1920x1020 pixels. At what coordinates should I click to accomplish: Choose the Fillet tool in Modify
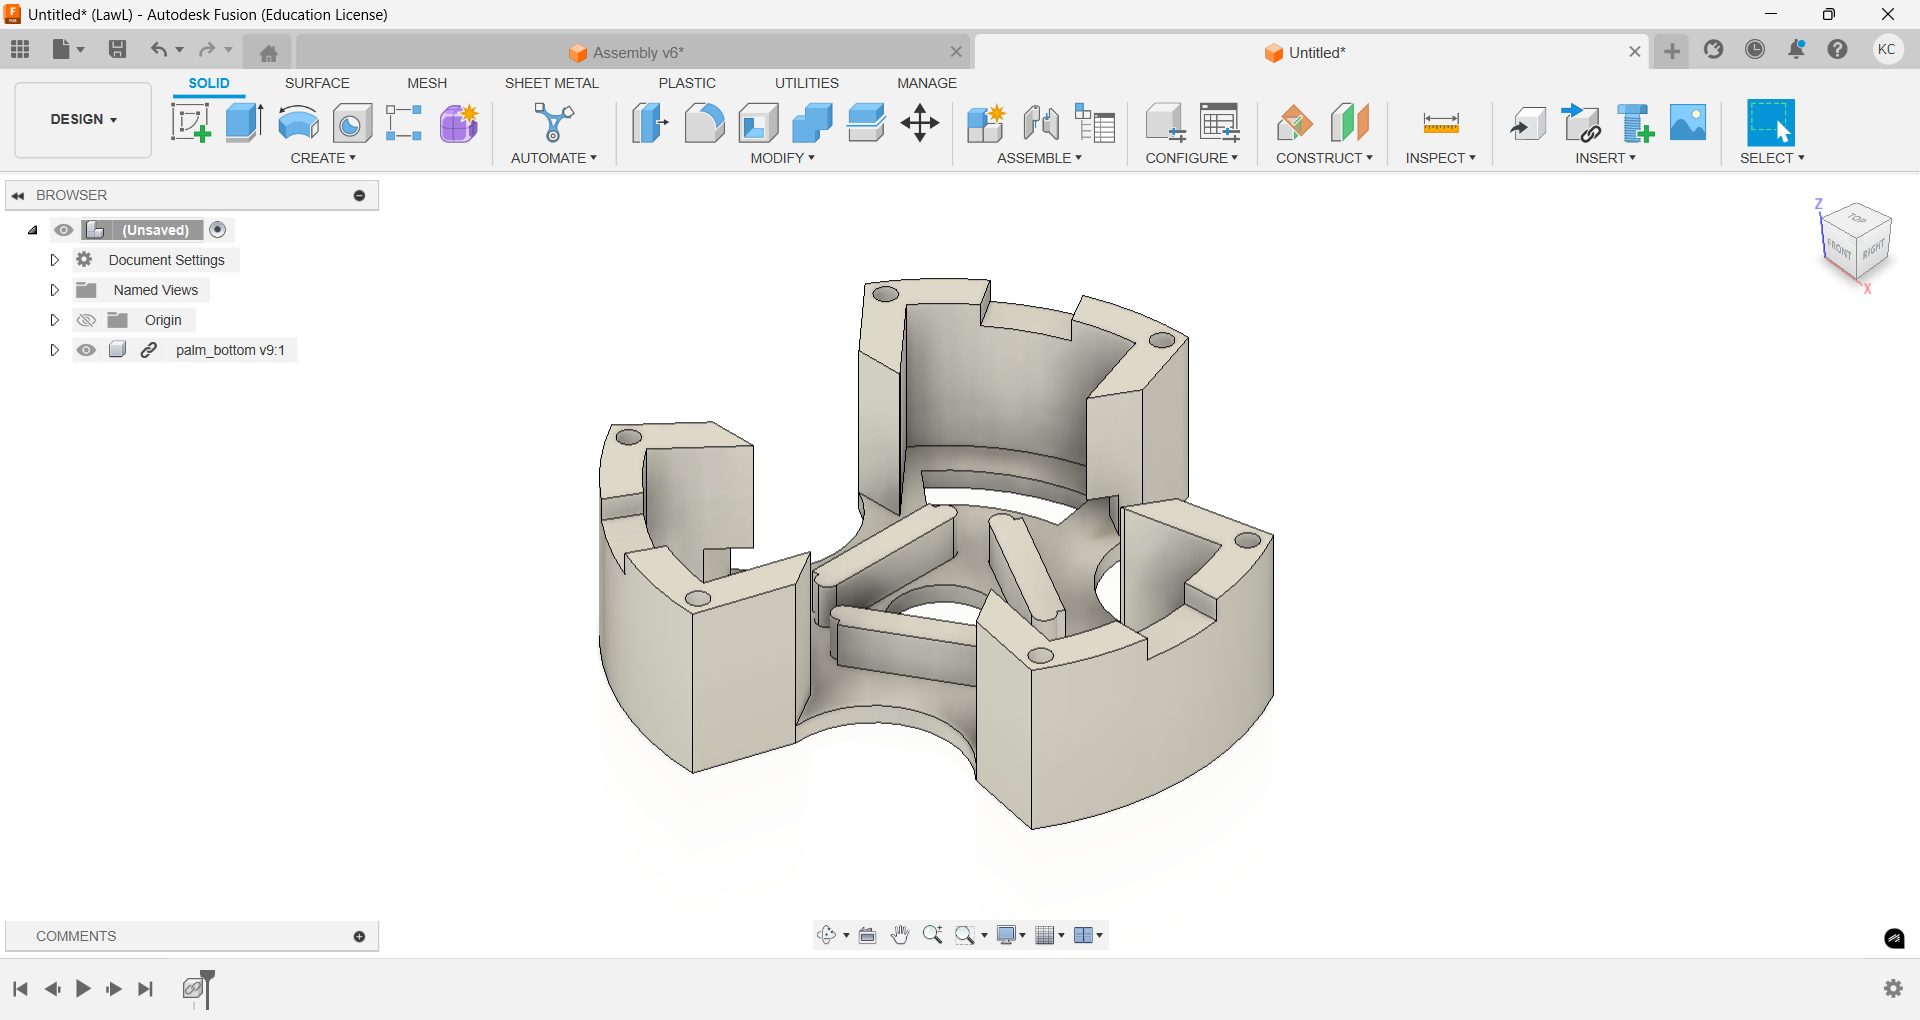tap(704, 123)
